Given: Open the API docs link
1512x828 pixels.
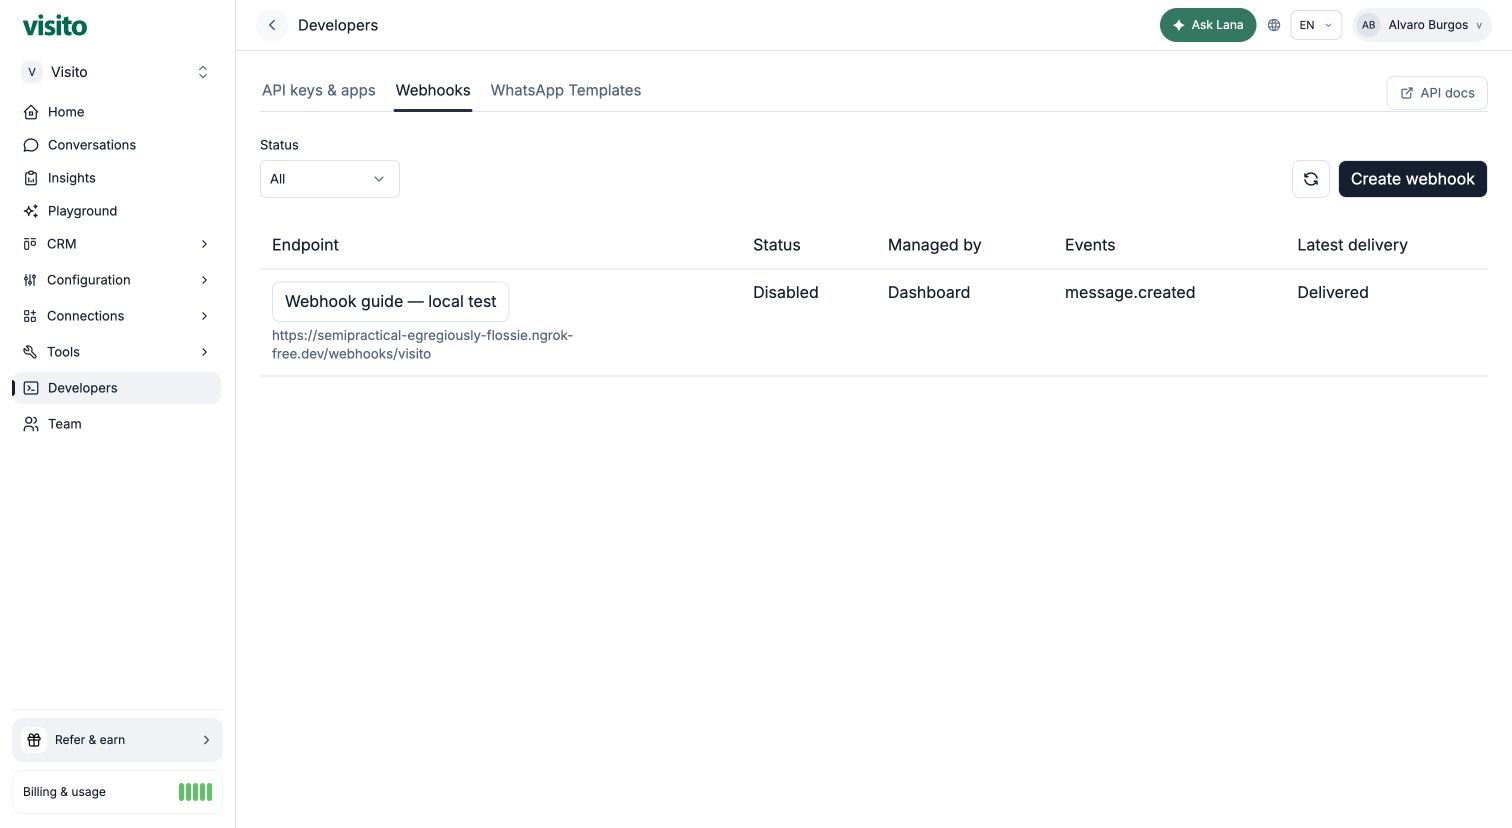Looking at the screenshot, I should coord(1437,93).
